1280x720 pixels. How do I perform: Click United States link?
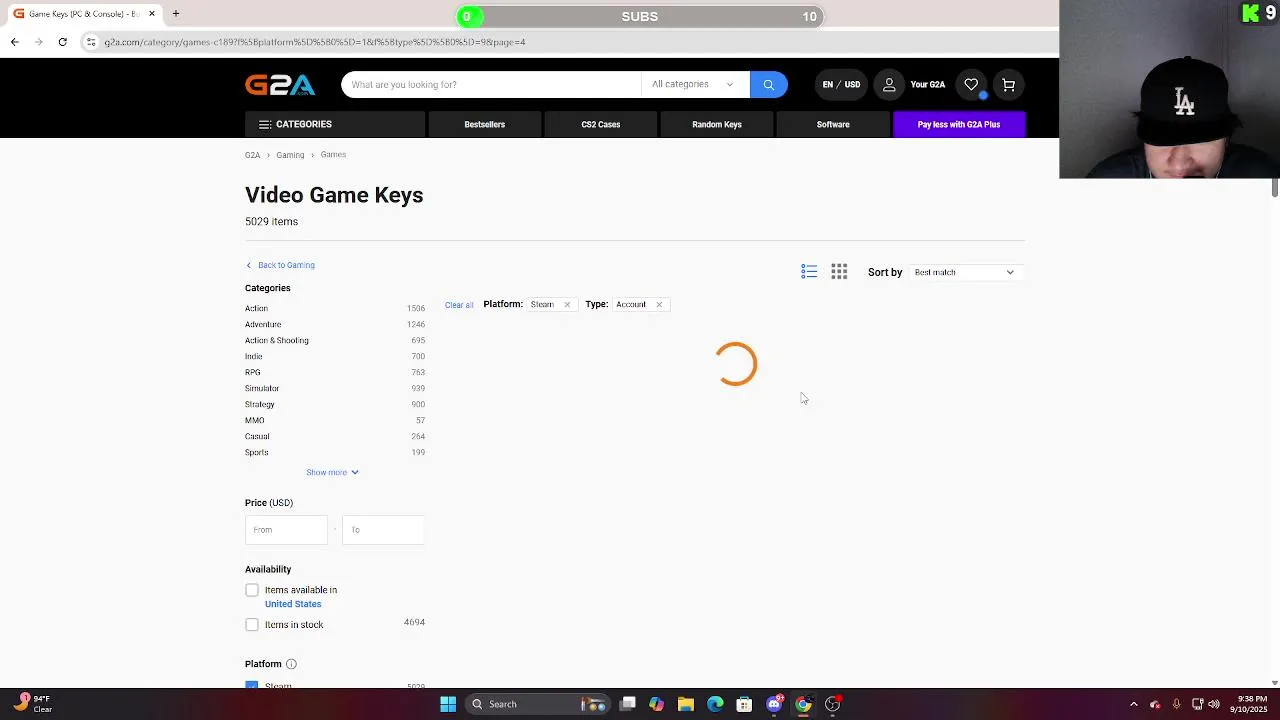pos(293,604)
